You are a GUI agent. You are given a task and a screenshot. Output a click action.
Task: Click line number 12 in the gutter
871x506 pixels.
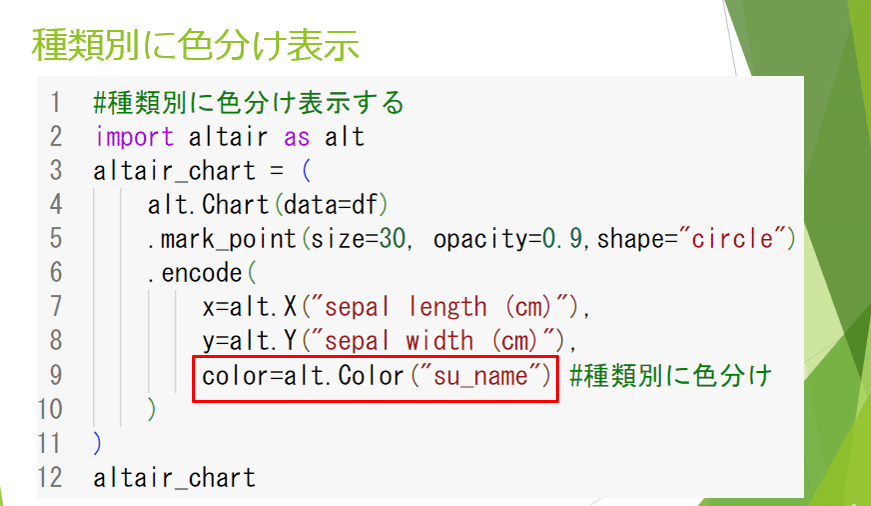(49, 478)
